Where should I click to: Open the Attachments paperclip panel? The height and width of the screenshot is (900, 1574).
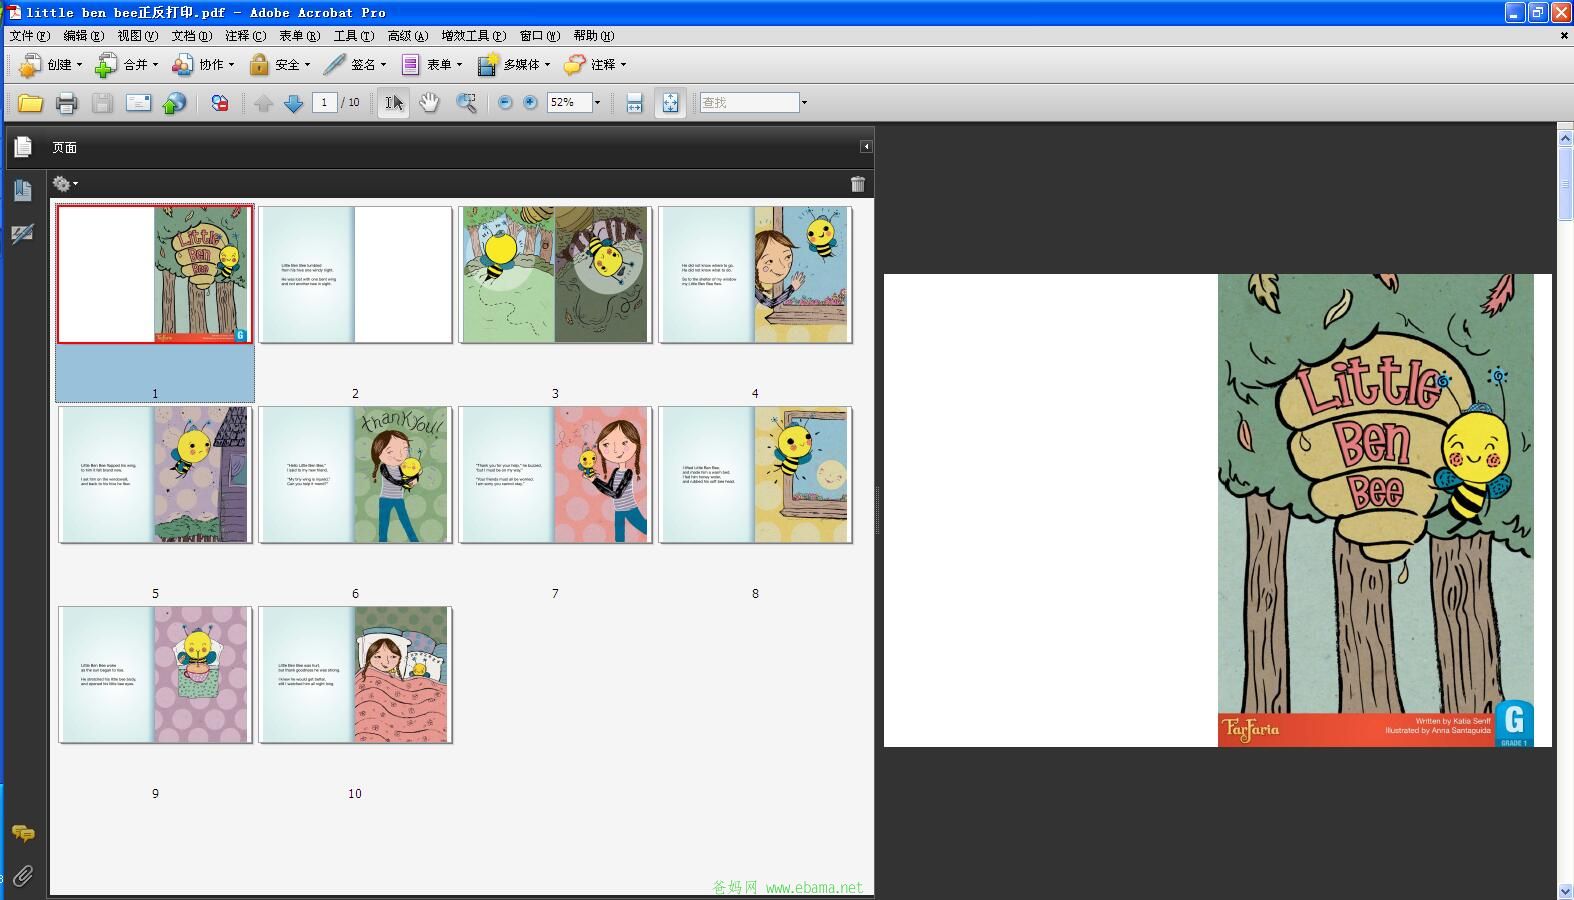(x=23, y=877)
